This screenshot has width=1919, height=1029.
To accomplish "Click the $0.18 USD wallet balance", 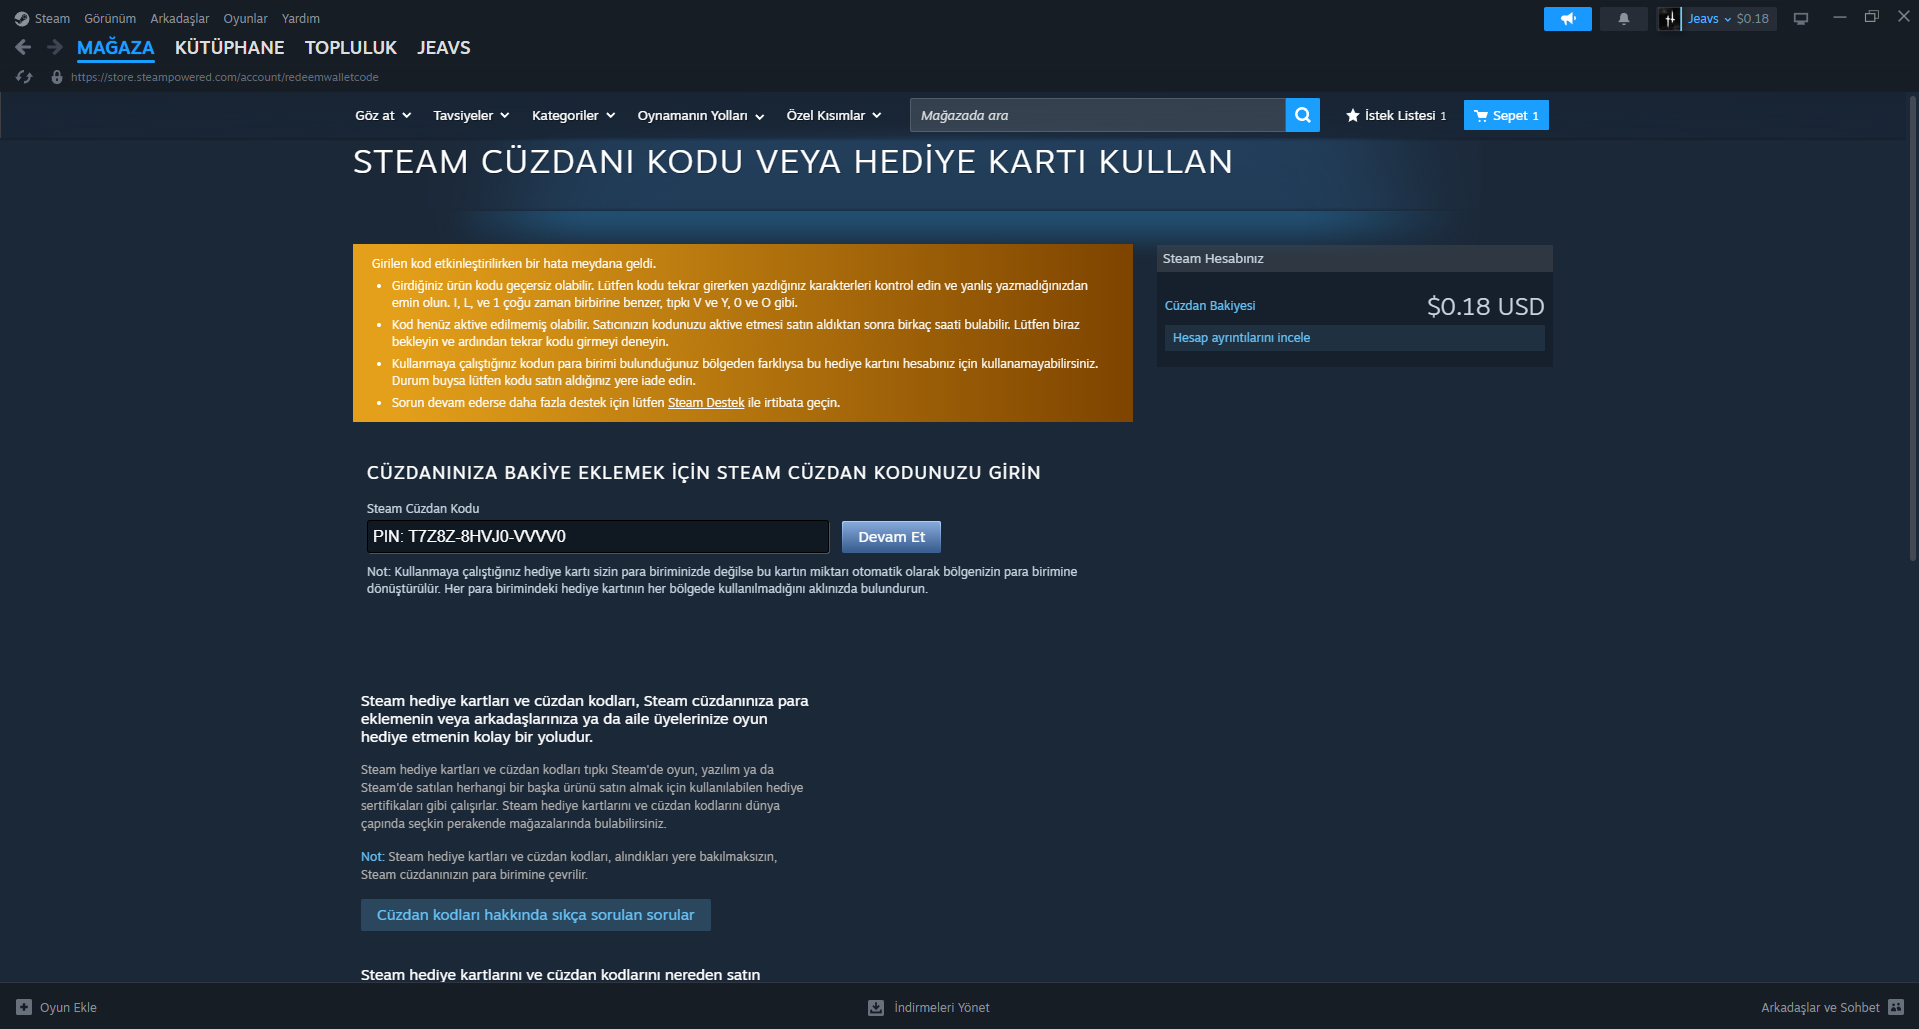I will [1485, 307].
